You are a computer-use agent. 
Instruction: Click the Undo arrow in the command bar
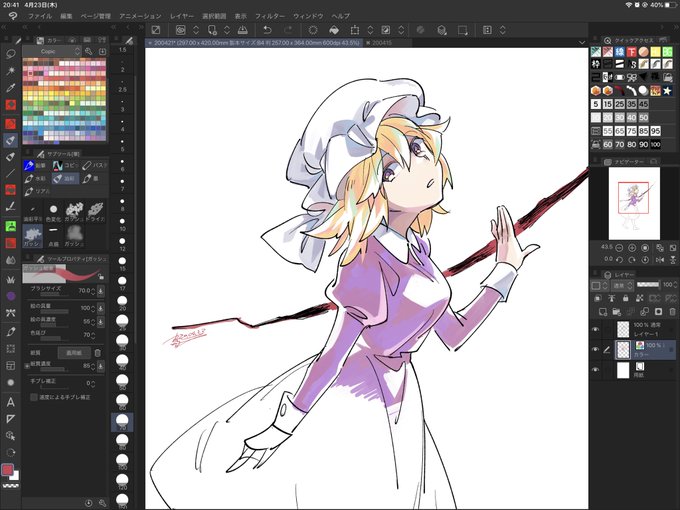coord(268,30)
